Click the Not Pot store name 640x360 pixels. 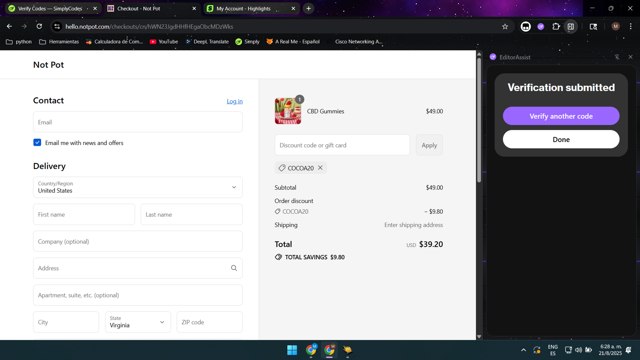tap(48, 65)
